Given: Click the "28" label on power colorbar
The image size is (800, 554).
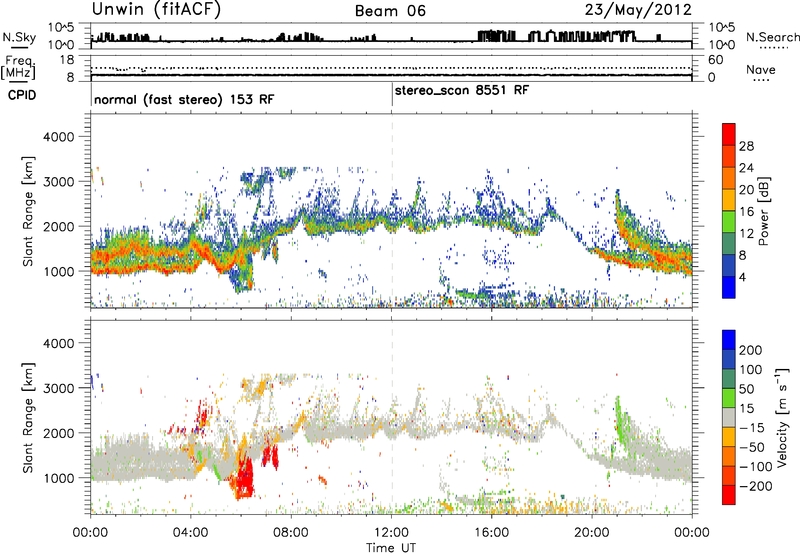Looking at the screenshot, I should click(746, 146).
